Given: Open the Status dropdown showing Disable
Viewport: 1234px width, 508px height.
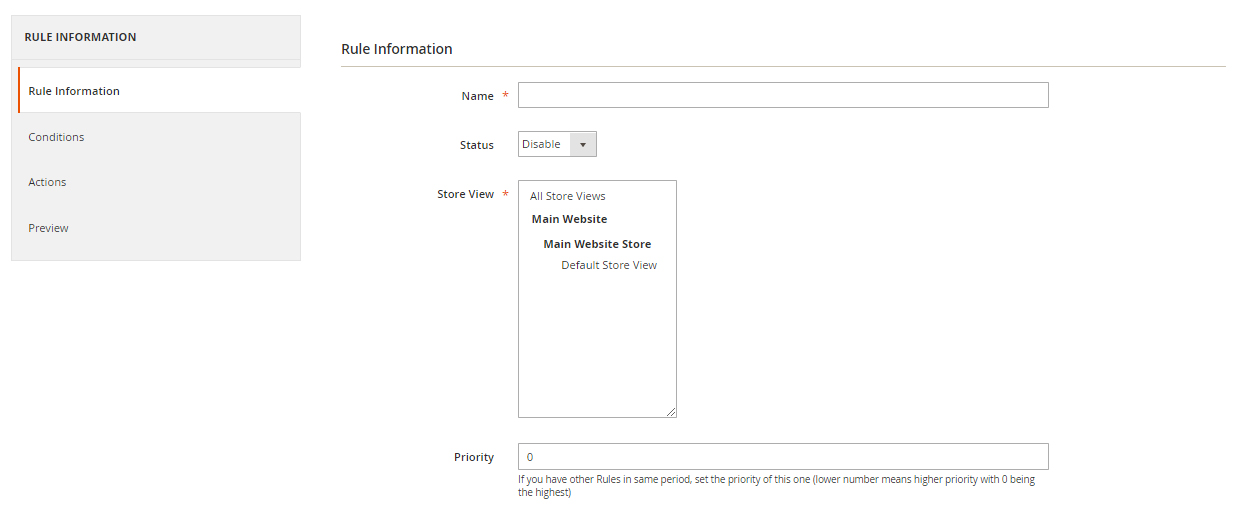Looking at the screenshot, I should pyautogui.click(x=544, y=144).
